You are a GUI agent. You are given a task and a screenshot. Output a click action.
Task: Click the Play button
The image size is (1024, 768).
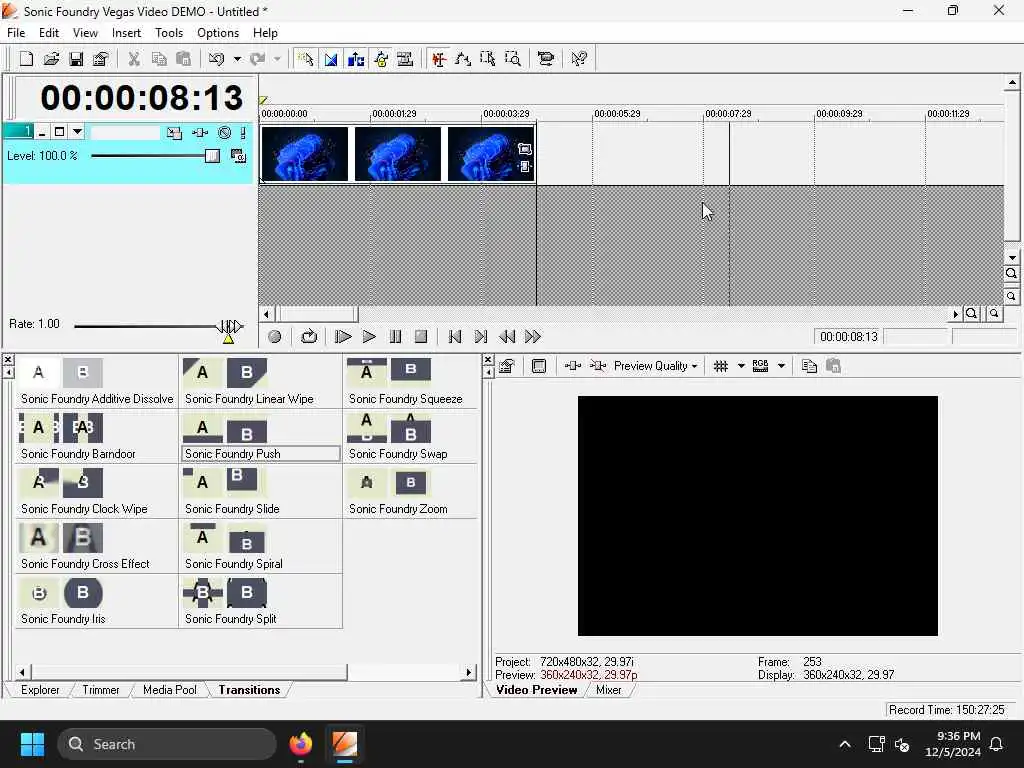click(369, 337)
